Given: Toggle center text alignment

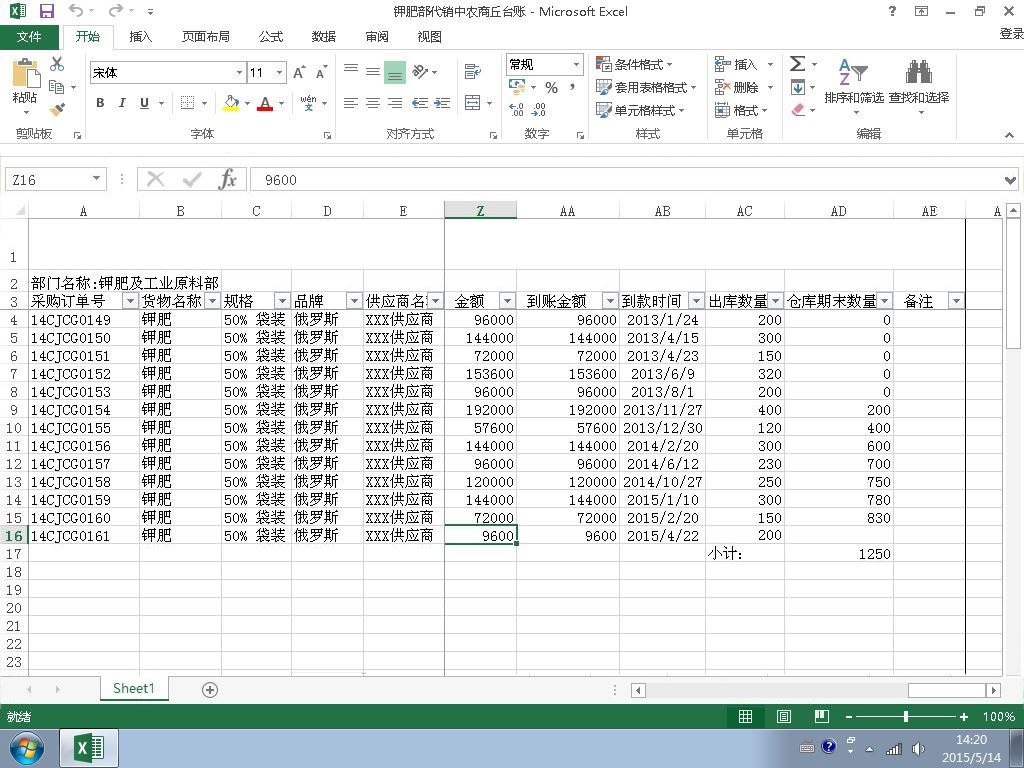Looking at the screenshot, I should (373, 103).
